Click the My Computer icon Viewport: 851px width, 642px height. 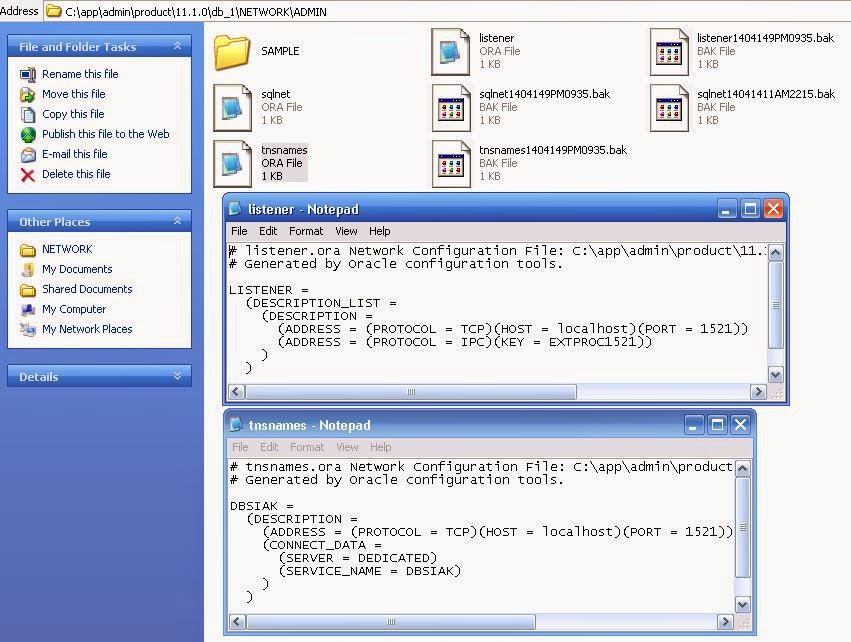coord(28,310)
